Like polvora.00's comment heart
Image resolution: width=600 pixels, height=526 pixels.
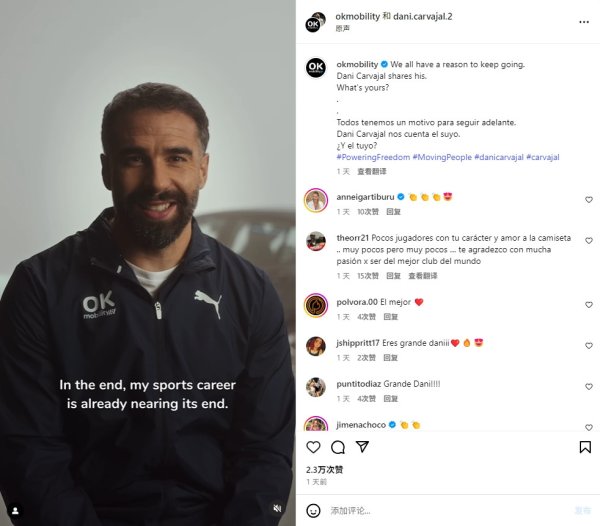[x=589, y=305]
